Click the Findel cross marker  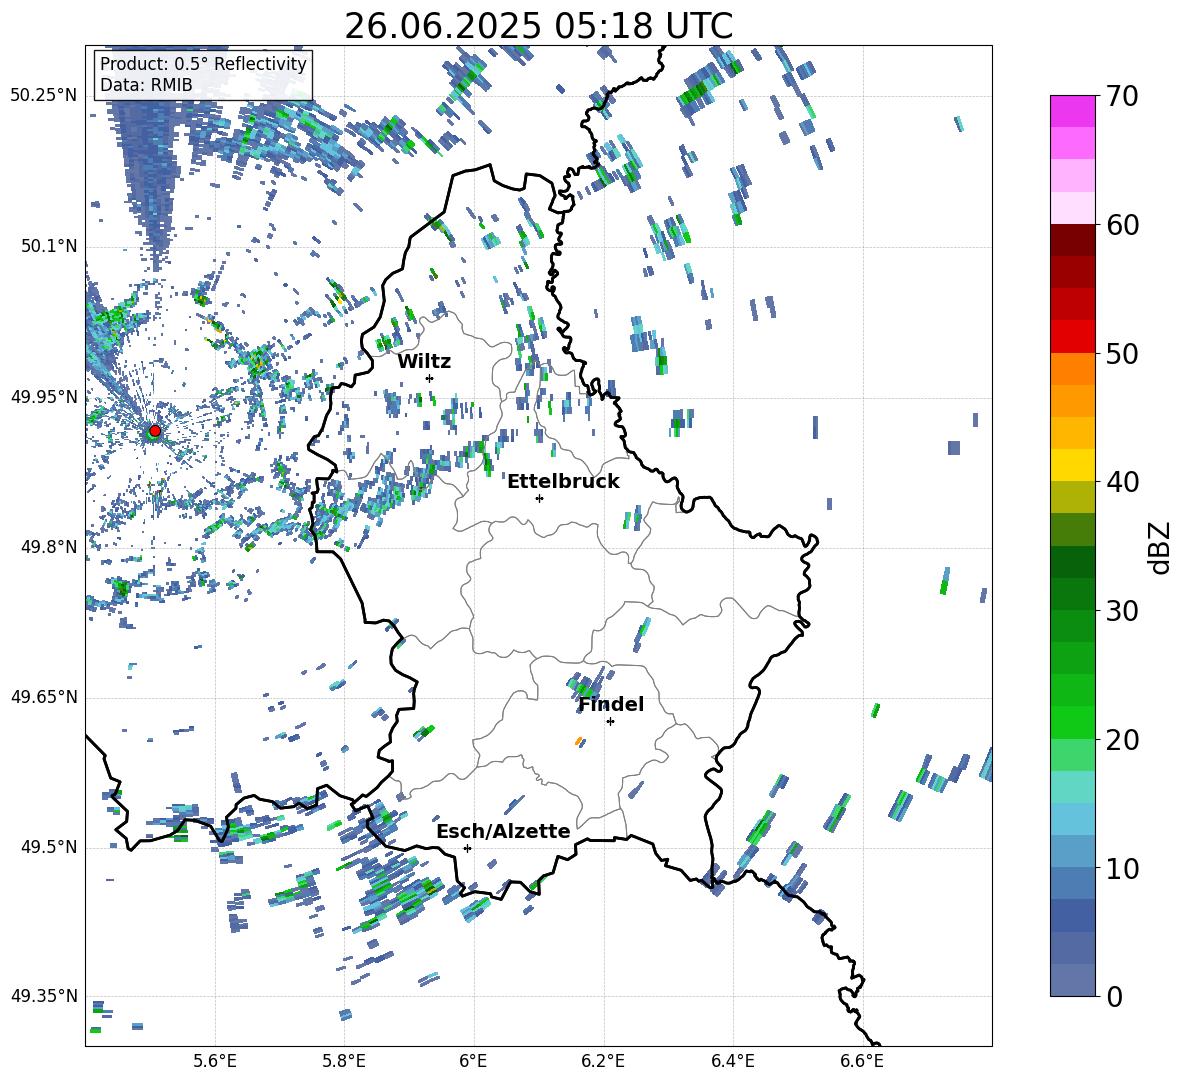[x=610, y=722]
